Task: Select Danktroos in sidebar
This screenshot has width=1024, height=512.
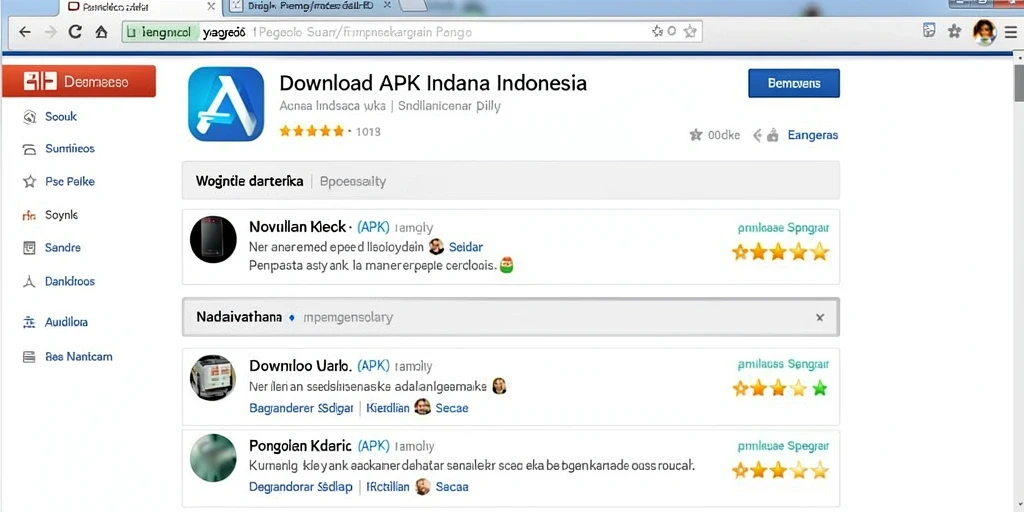Action: (x=70, y=281)
